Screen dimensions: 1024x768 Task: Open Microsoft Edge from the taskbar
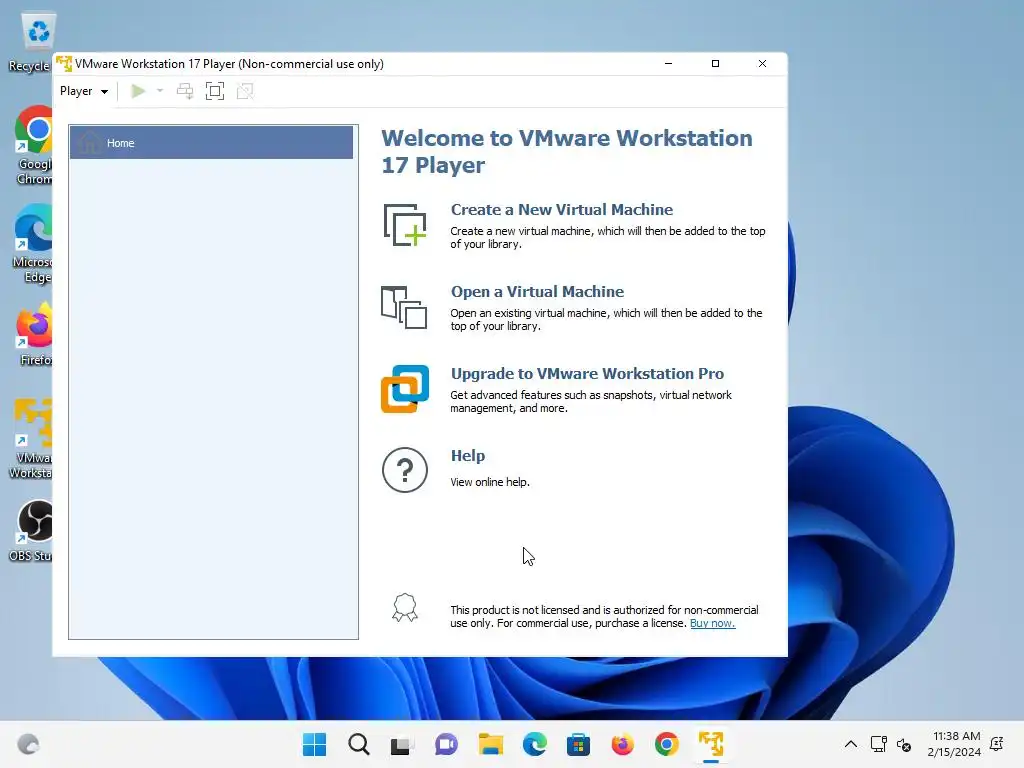coord(534,744)
